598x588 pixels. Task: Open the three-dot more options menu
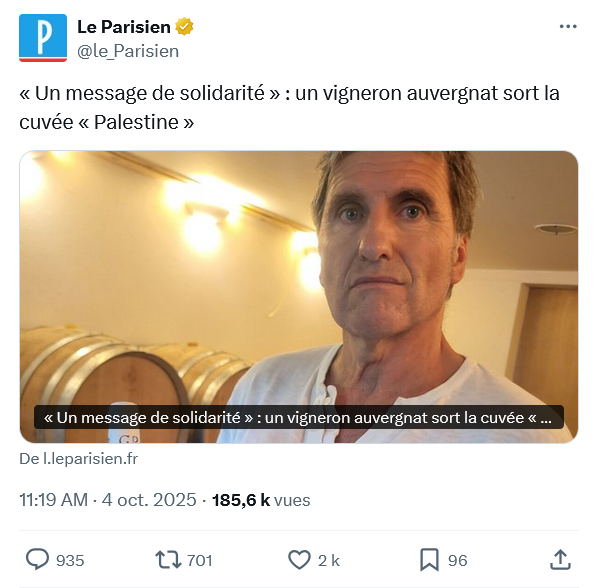(x=568, y=26)
